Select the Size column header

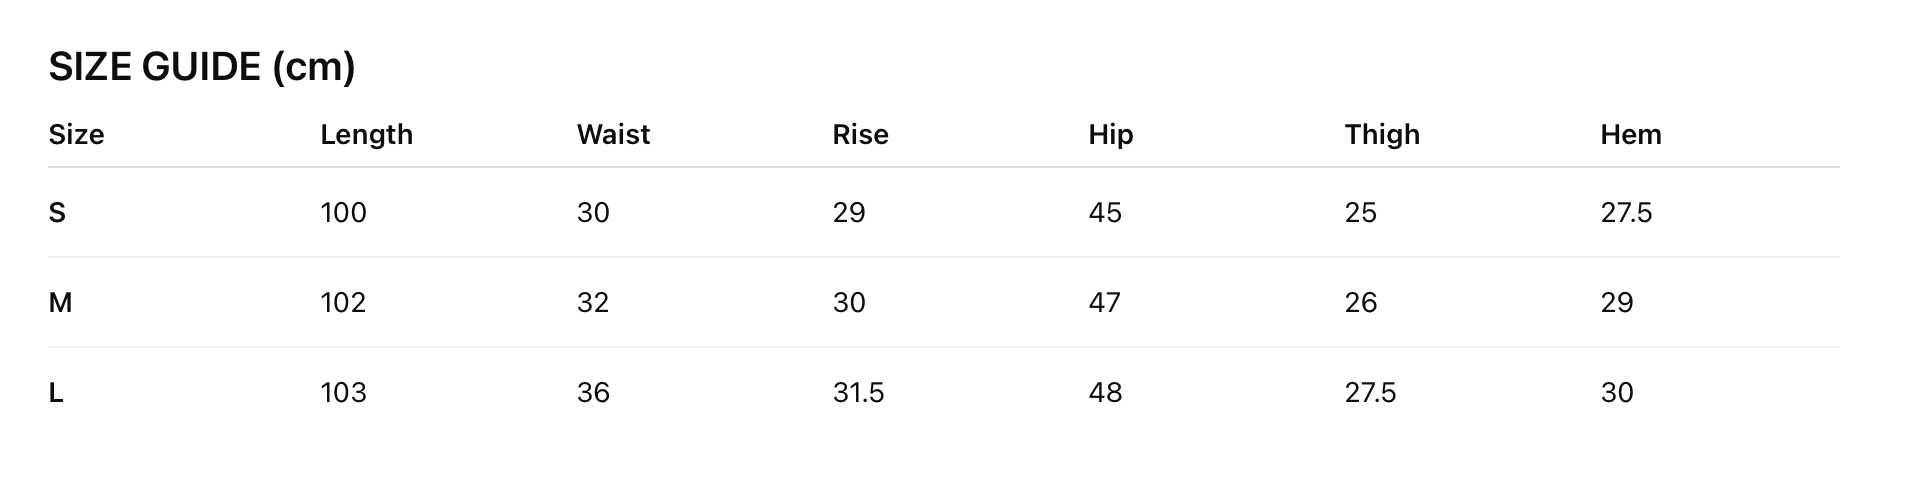pyautogui.click(x=76, y=134)
